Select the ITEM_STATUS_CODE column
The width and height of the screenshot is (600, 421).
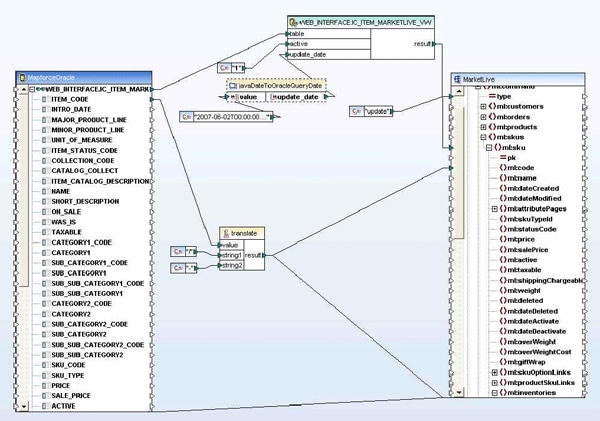coord(85,150)
